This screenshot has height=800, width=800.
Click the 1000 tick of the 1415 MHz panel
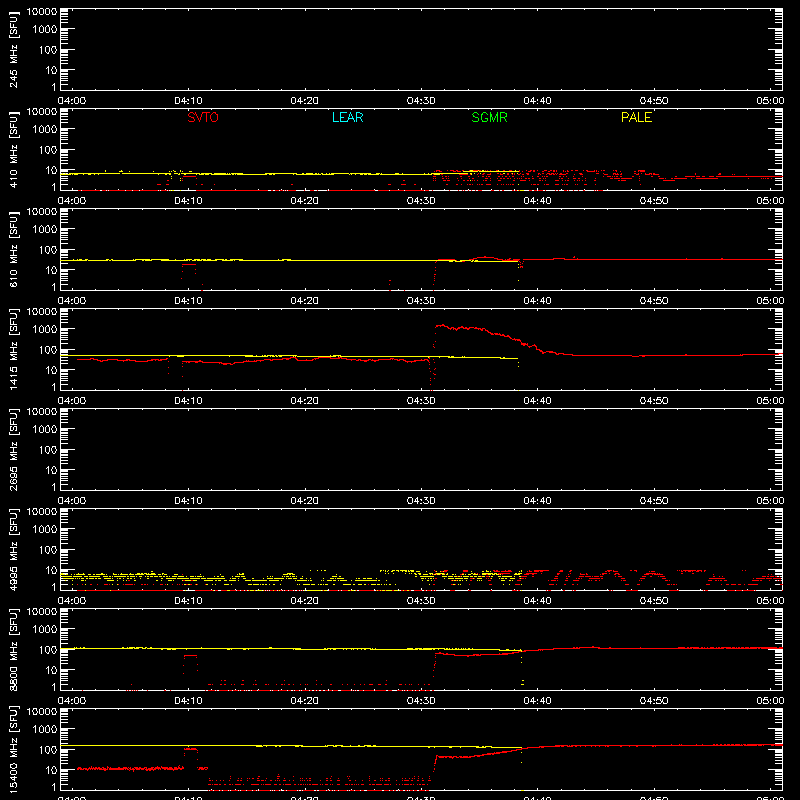point(45,330)
